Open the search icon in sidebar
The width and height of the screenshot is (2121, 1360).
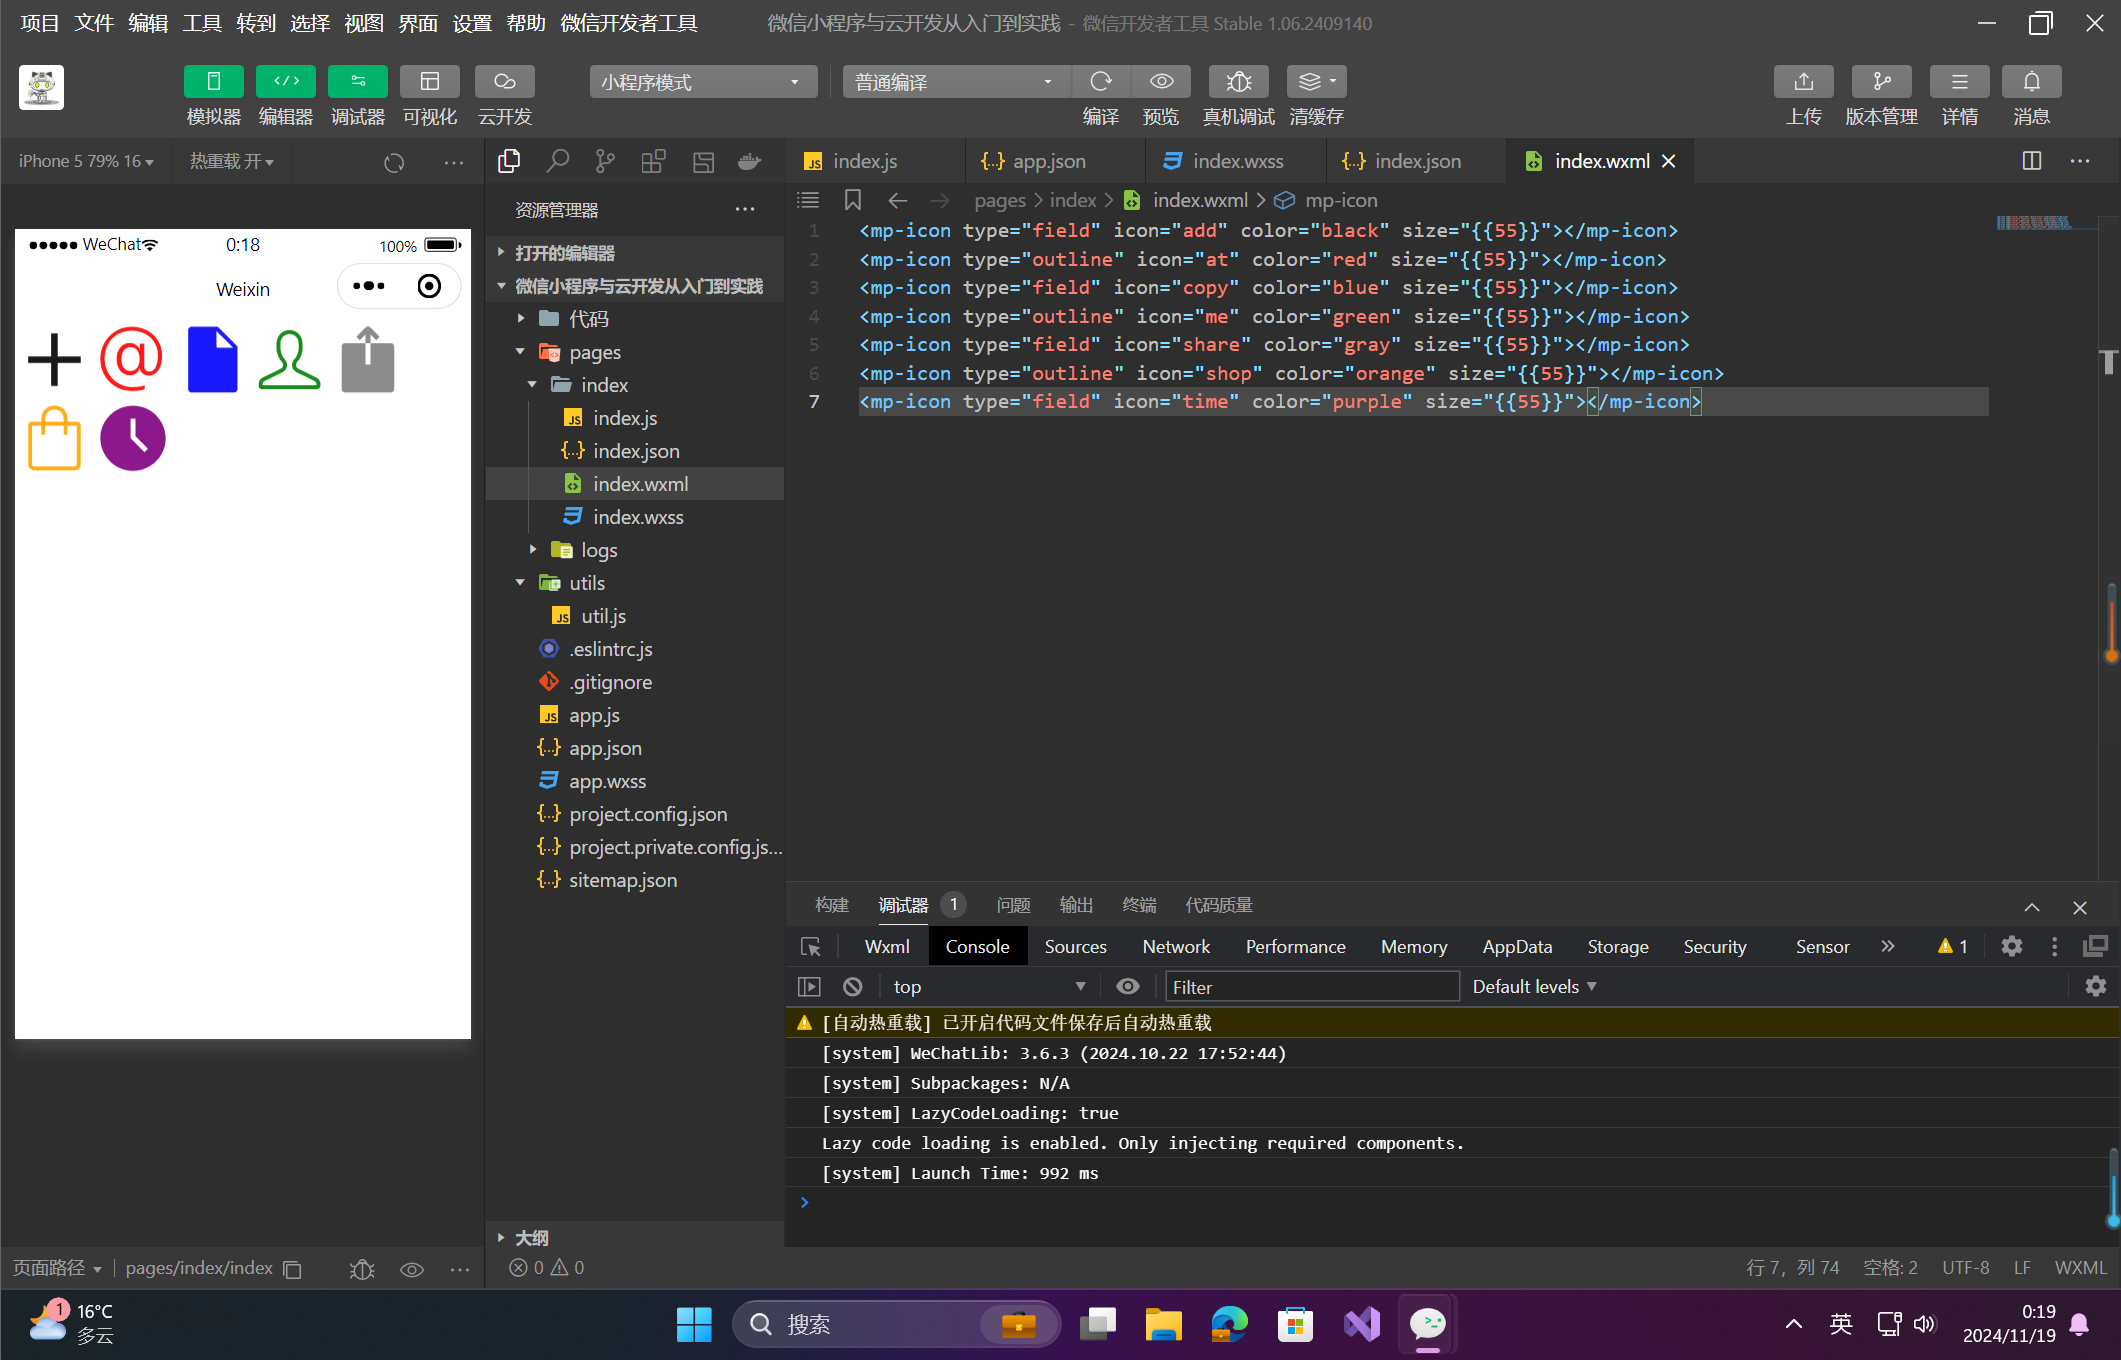pyautogui.click(x=557, y=161)
